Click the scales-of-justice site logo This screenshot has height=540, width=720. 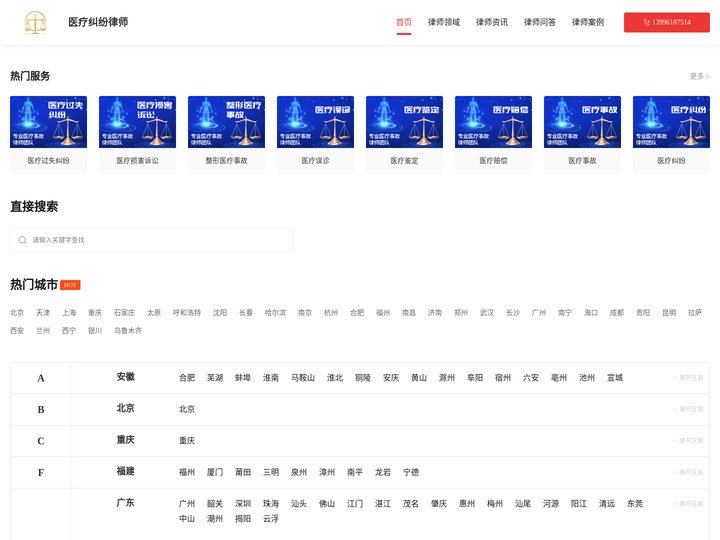click(35, 22)
